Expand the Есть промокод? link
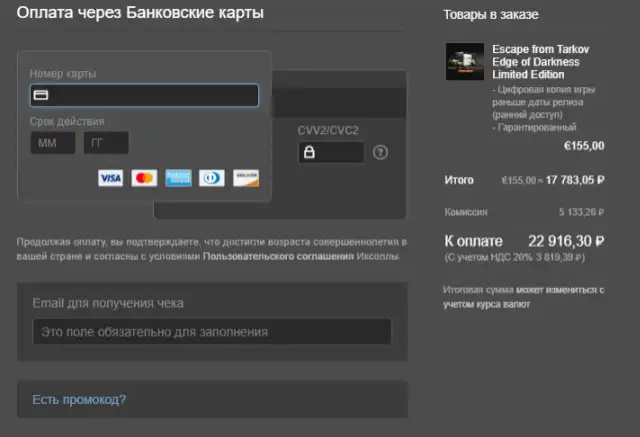Viewport: 640px width, 437px height. click(x=79, y=399)
